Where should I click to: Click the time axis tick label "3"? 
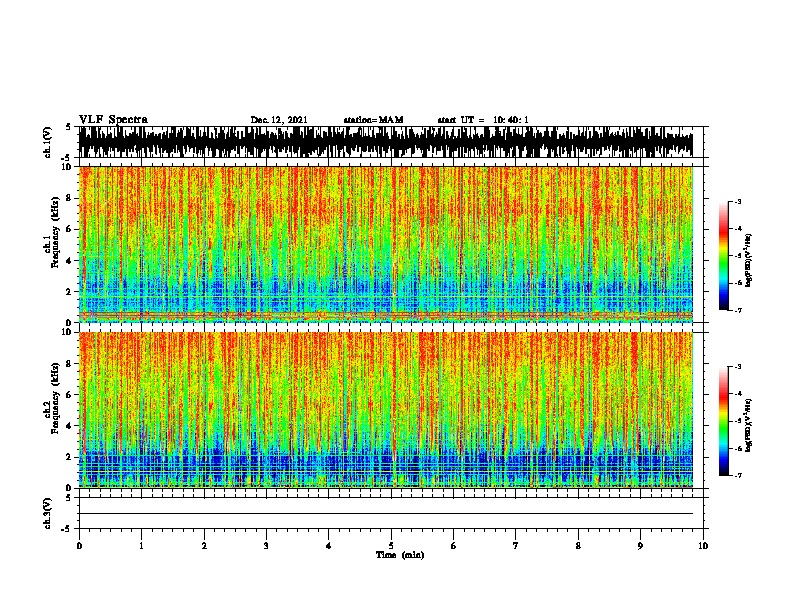(266, 546)
